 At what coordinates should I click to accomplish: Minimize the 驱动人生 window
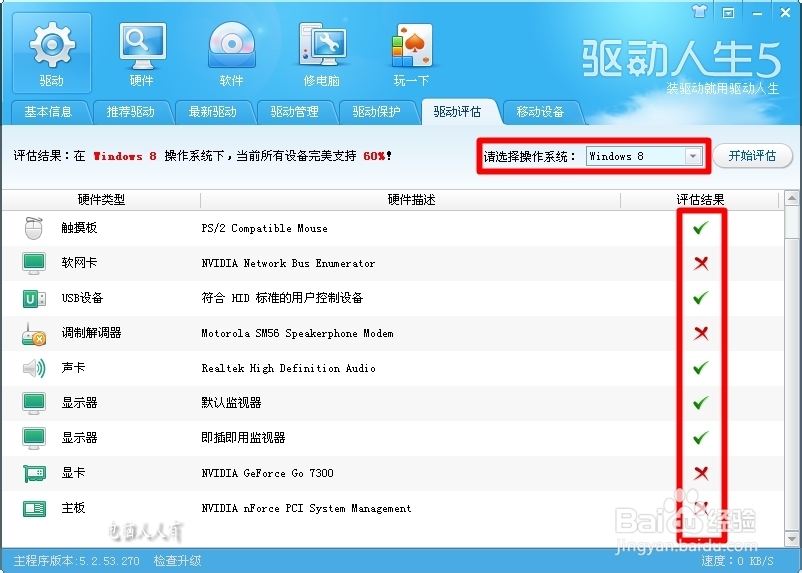coord(757,13)
